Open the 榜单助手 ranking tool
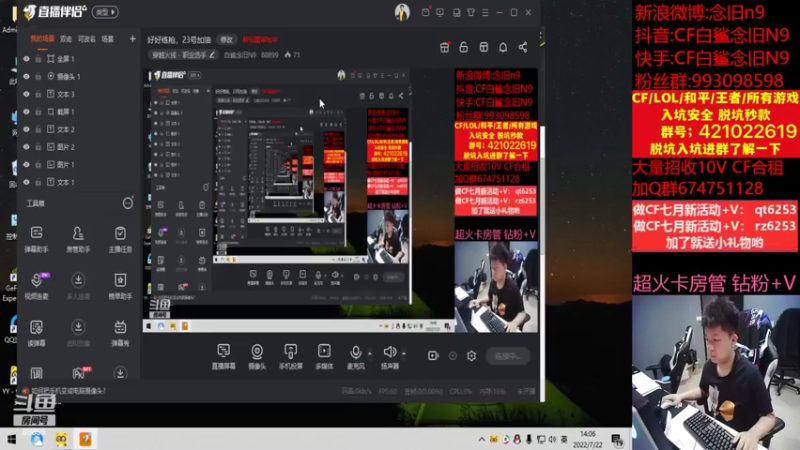The width and height of the screenshot is (800, 450). (x=120, y=286)
